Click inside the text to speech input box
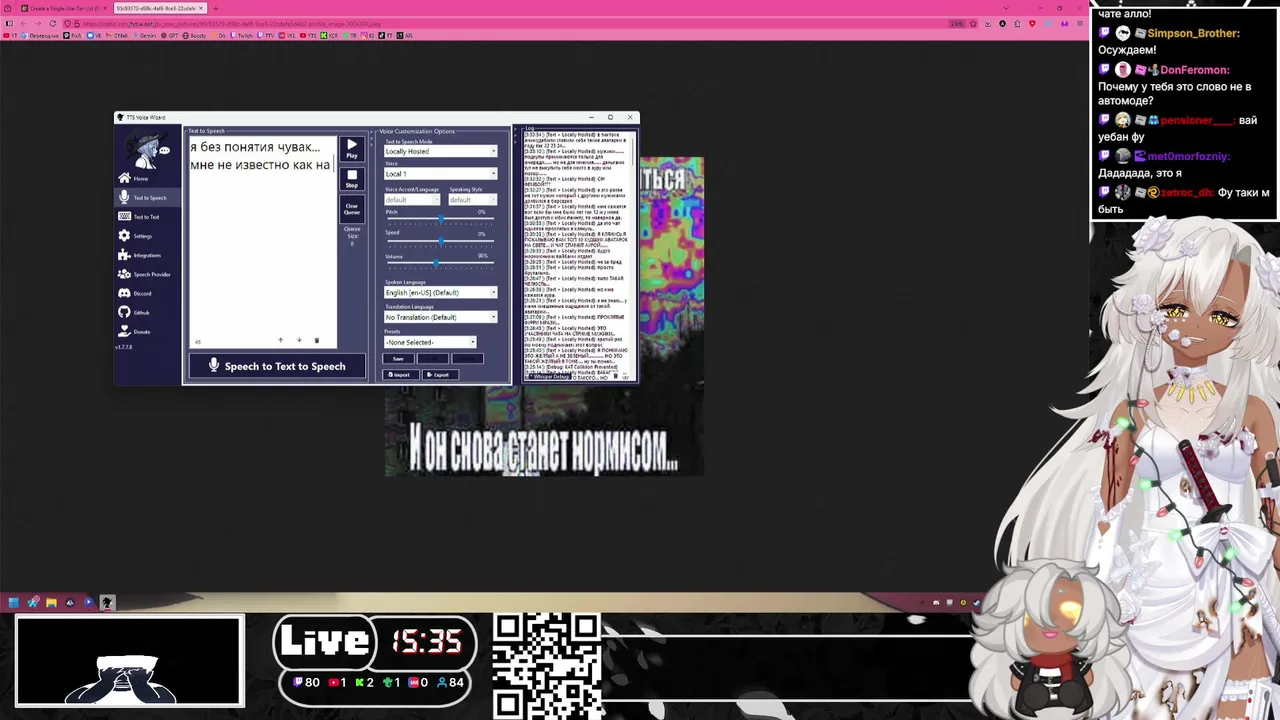Image resolution: width=1280 pixels, height=720 pixels. (262, 240)
